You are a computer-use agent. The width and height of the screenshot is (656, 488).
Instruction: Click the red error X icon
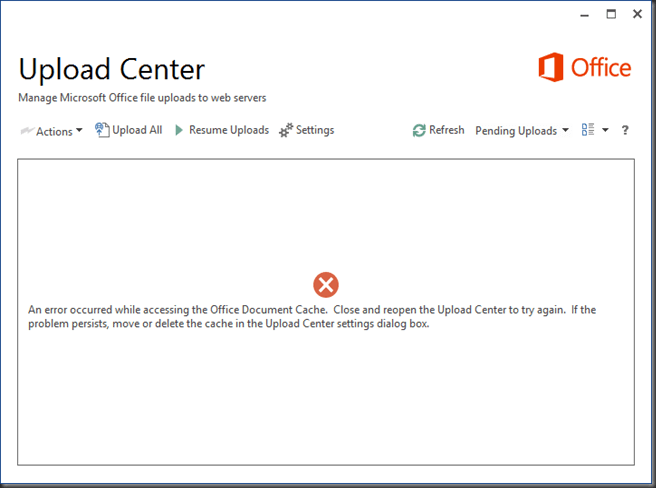326,285
